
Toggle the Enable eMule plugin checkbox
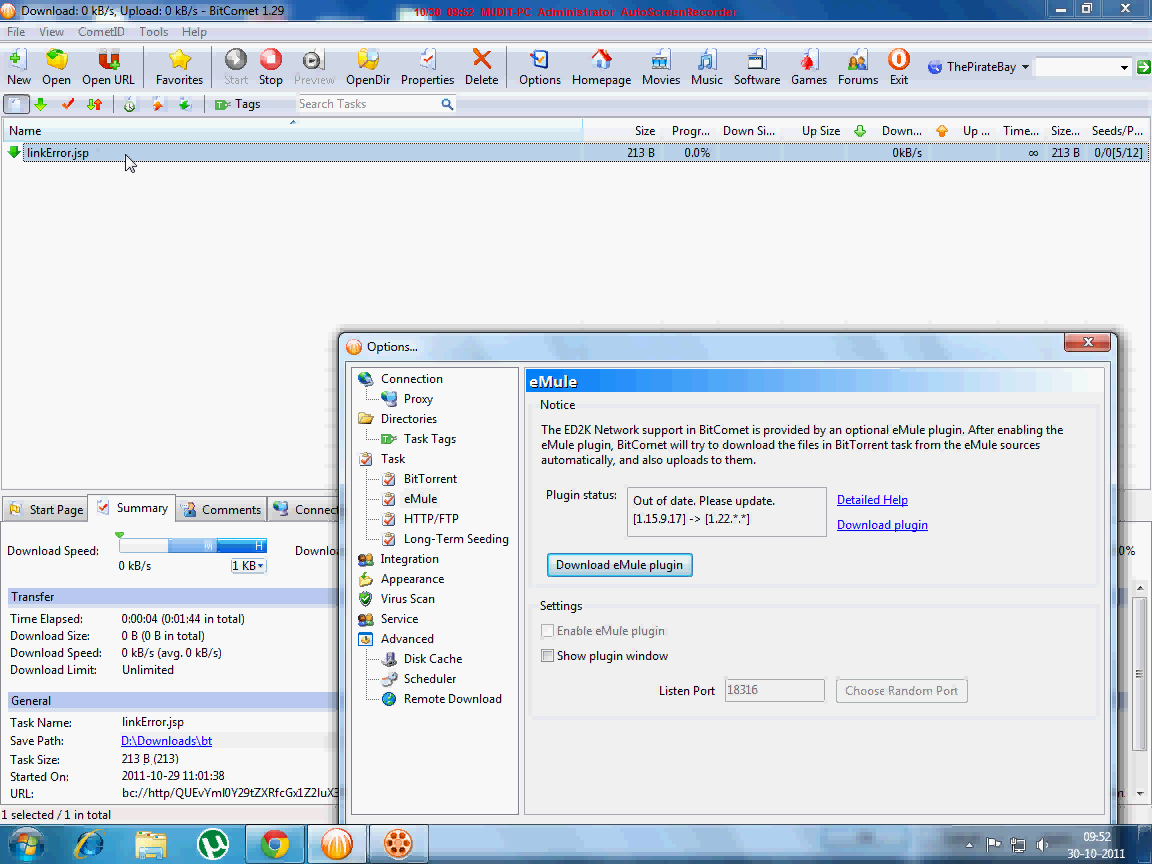(x=547, y=630)
